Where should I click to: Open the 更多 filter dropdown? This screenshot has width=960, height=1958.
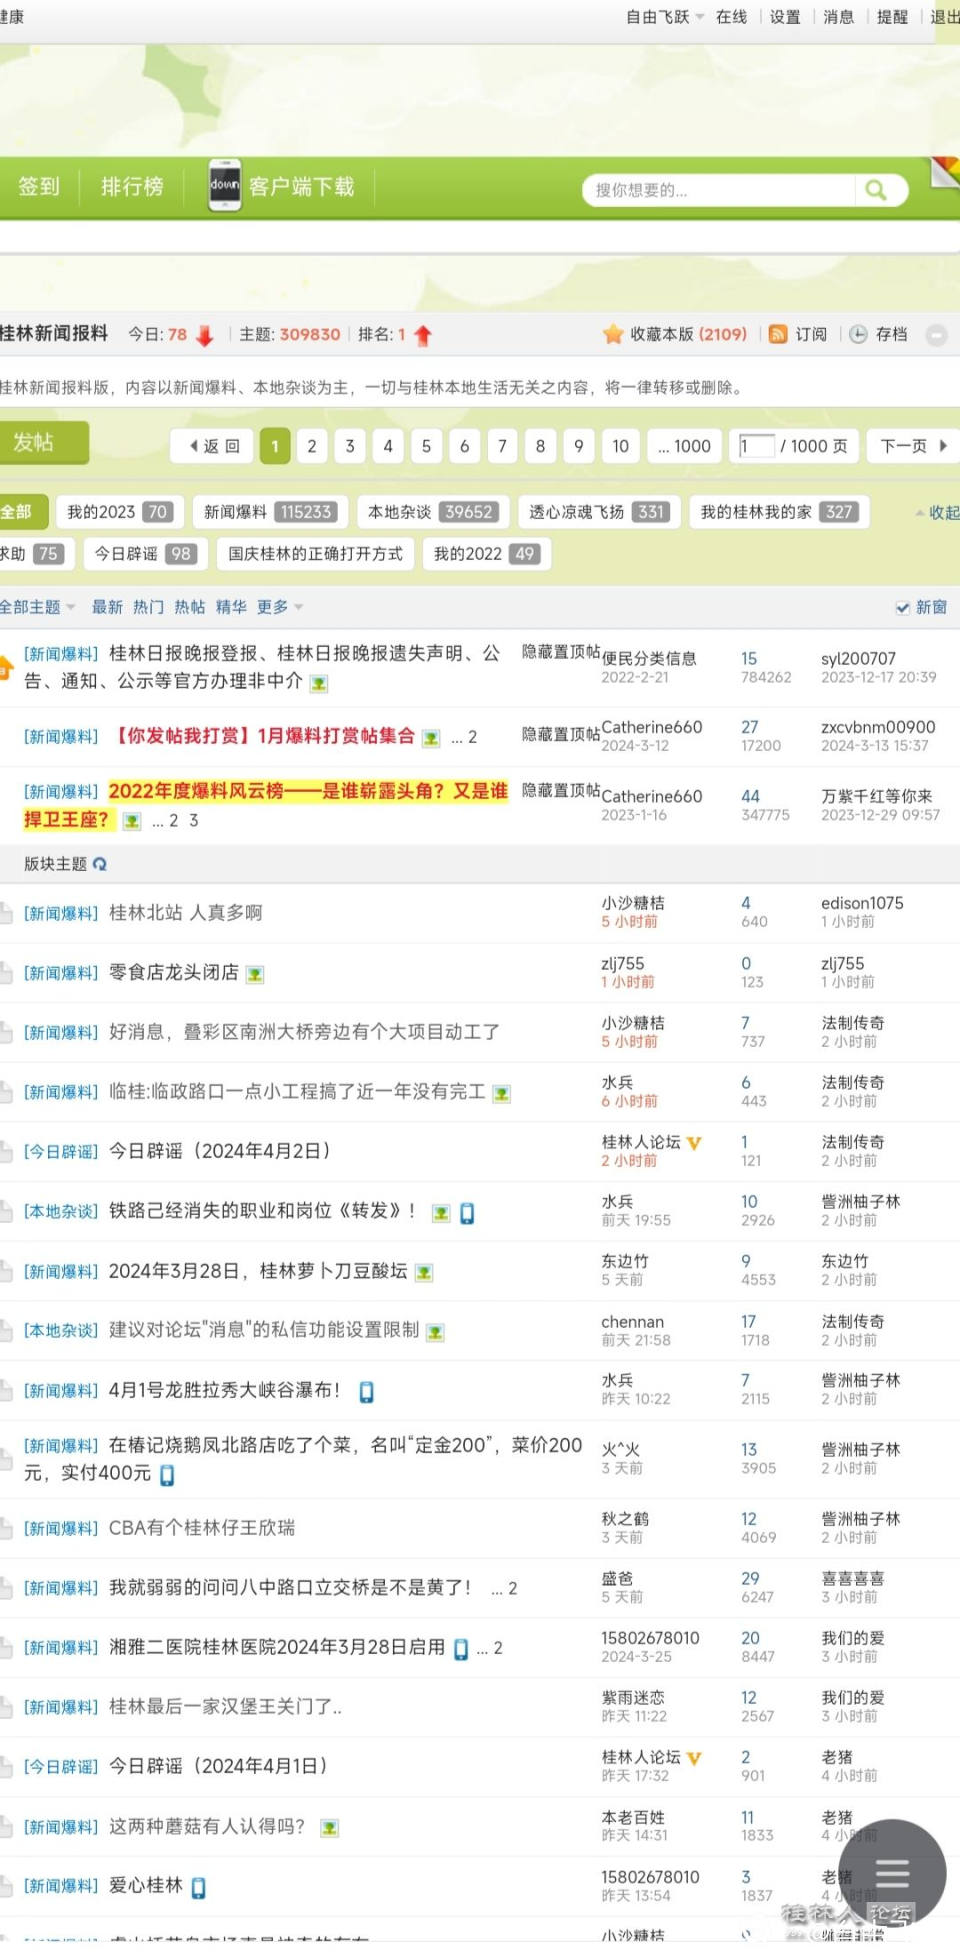[280, 607]
